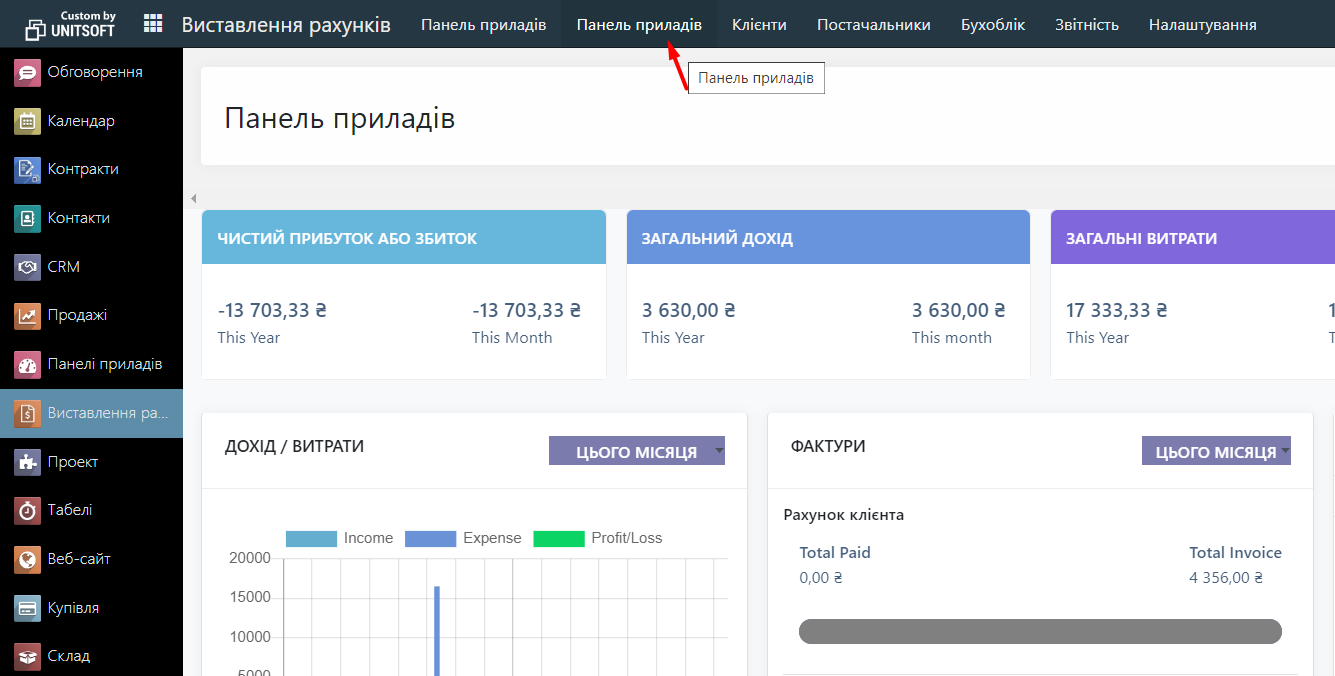Collapse the sidebar using the small left arrow
This screenshot has width=1335, height=676.
pos(193,198)
